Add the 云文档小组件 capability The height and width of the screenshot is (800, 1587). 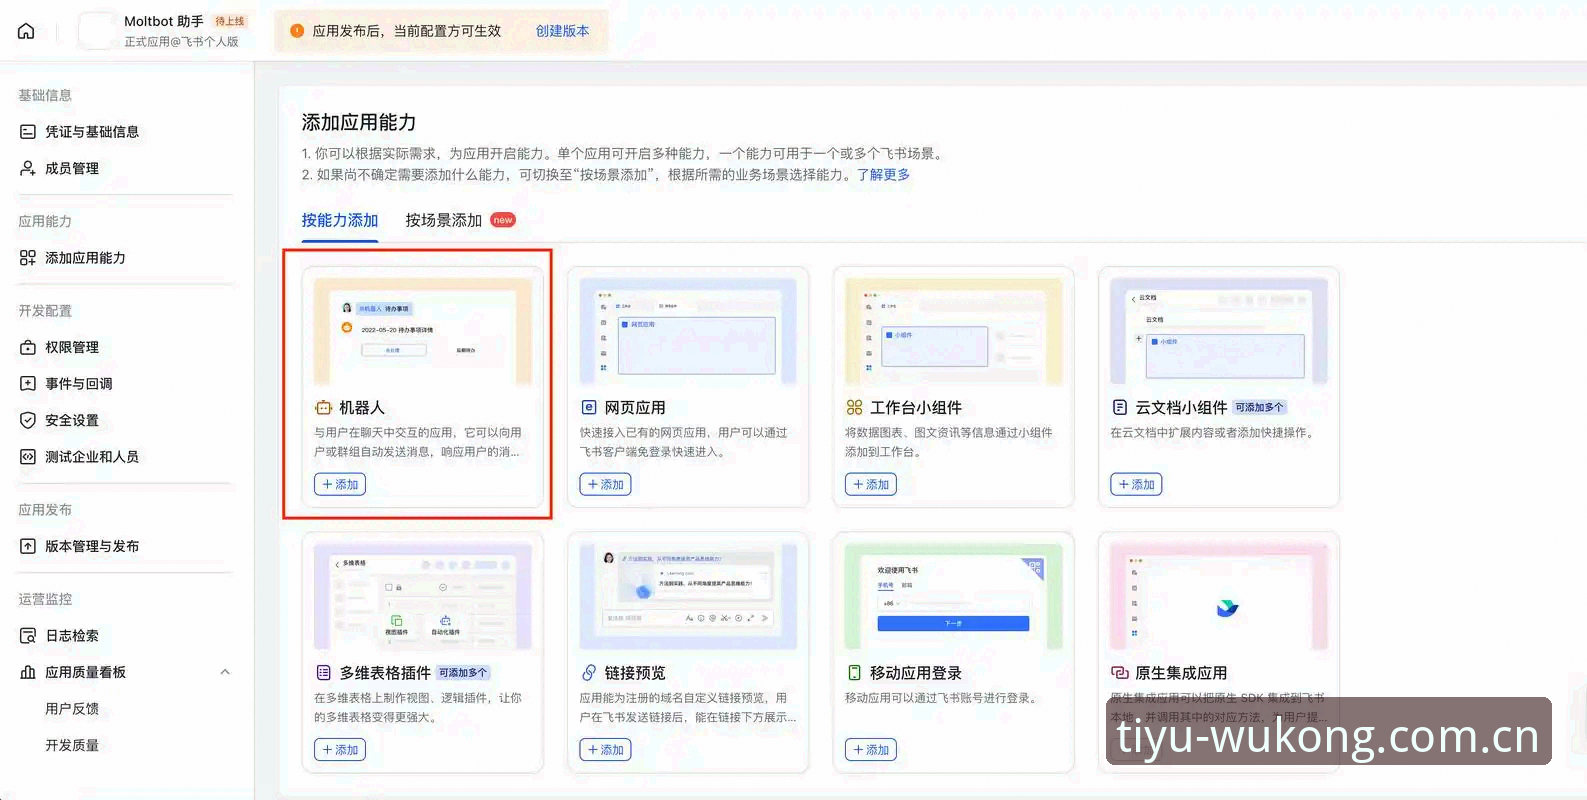[x=1136, y=485]
